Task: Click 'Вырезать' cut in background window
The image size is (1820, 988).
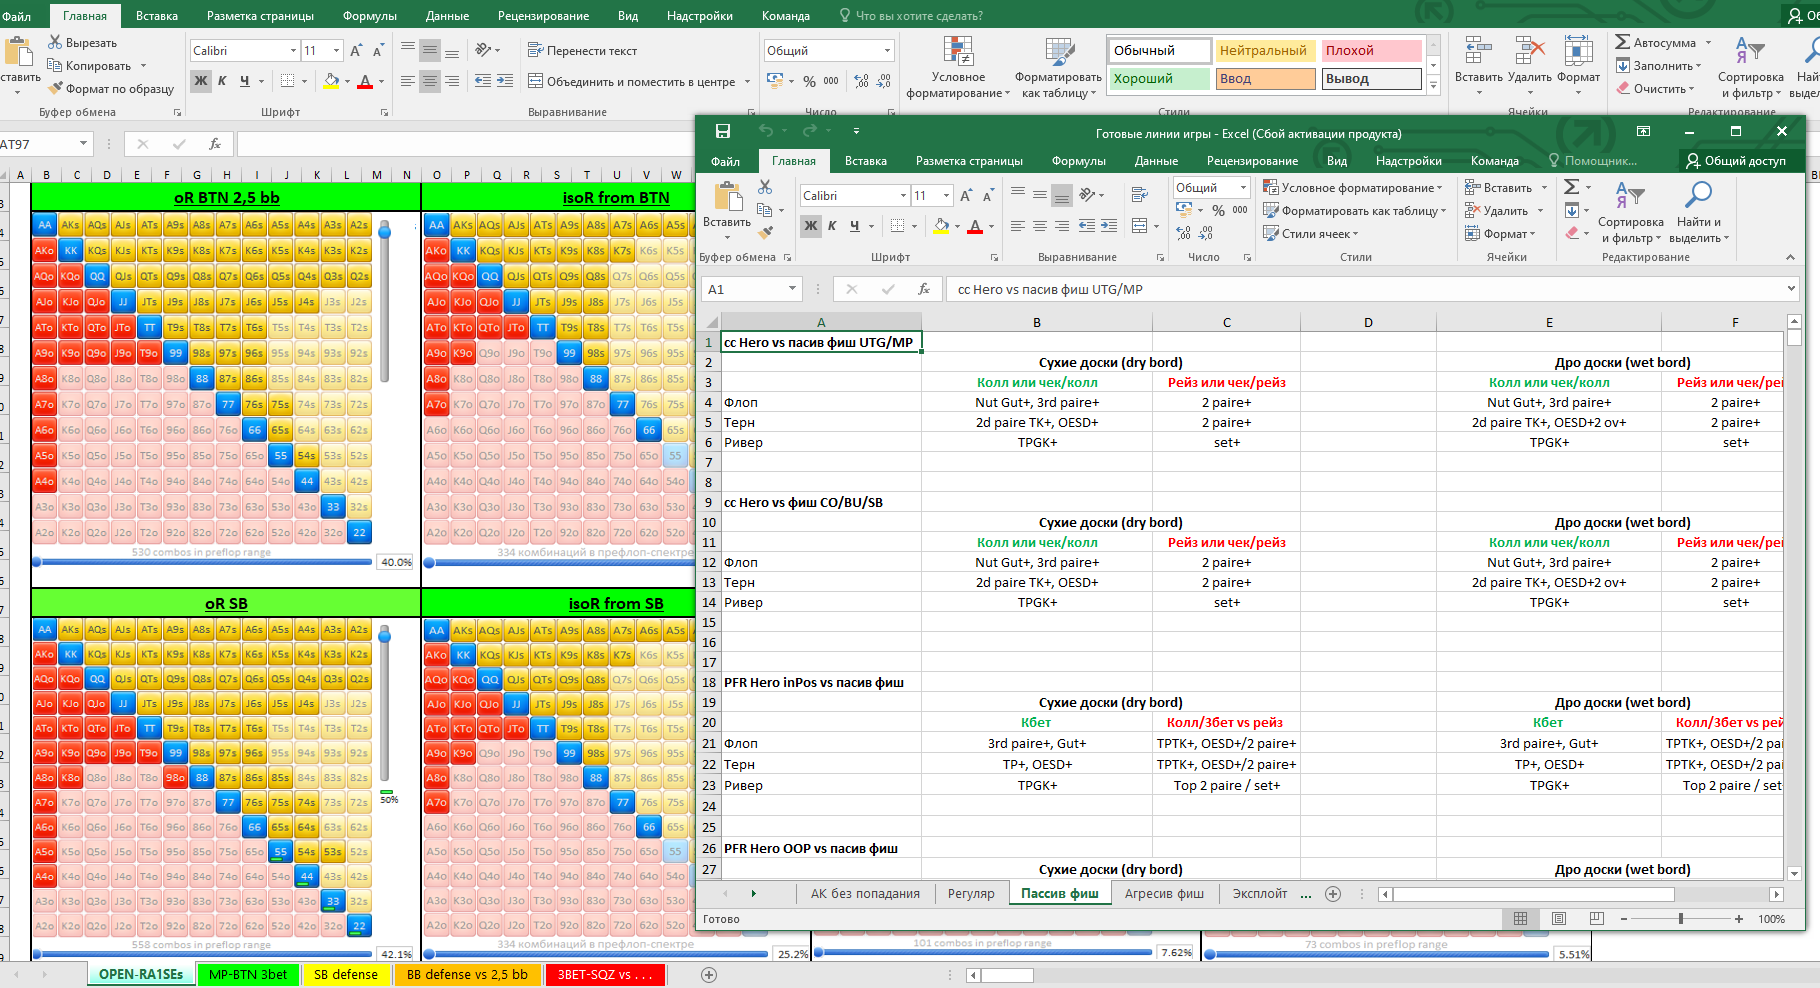Action: tap(83, 43)
